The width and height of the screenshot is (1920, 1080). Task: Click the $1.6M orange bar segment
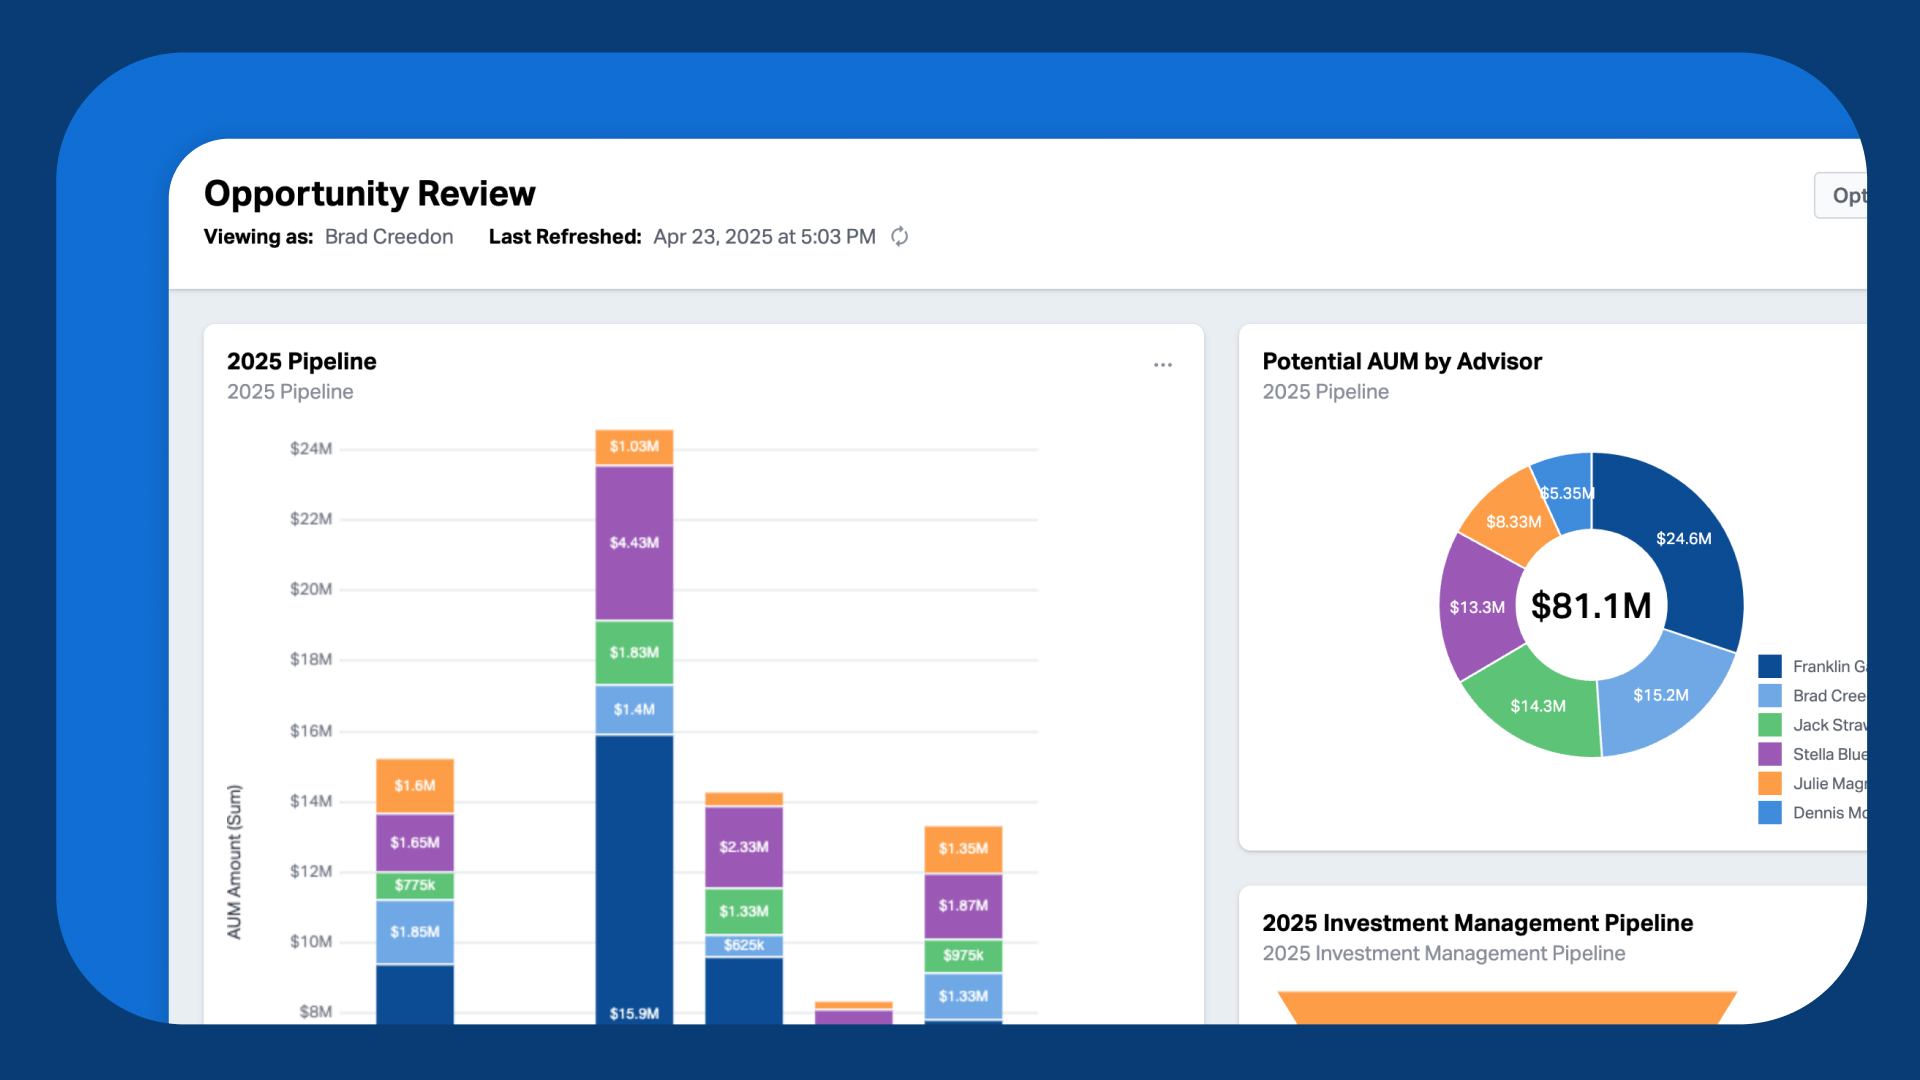414,786
